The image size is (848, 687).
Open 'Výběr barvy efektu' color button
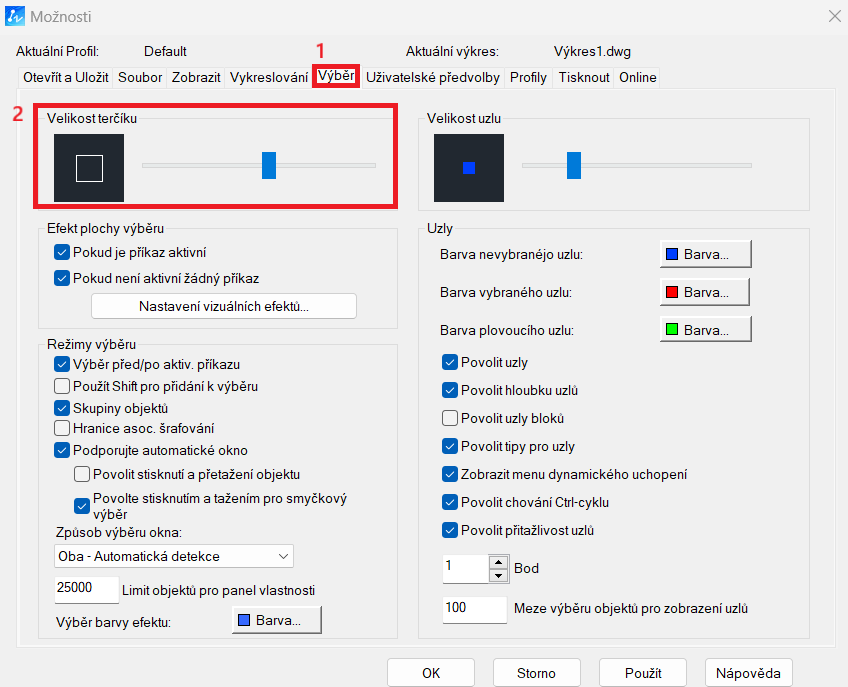(277, 621)
